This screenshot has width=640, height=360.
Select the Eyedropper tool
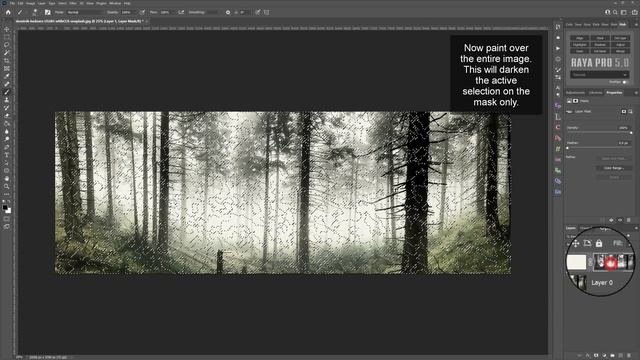pyautogui.click(x=7, y=76)
